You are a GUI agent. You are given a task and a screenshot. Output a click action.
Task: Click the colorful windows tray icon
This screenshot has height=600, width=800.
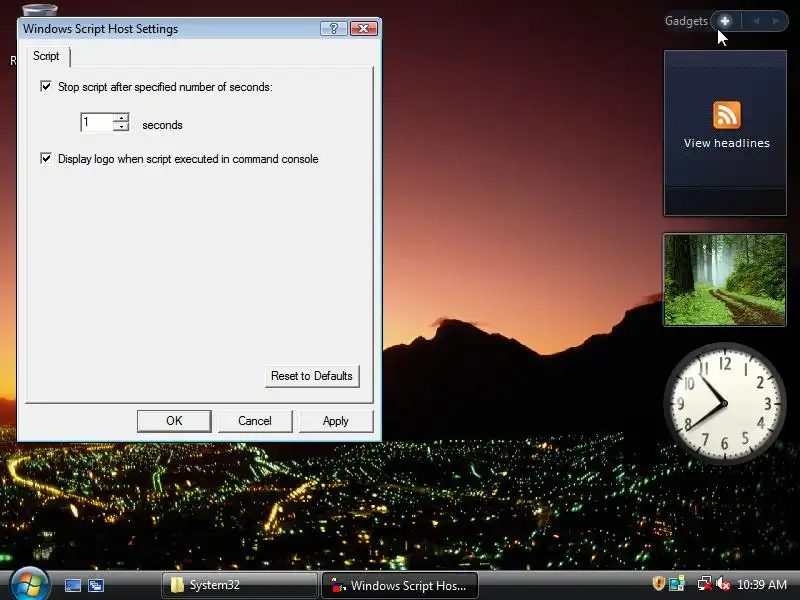[x=677, y=584]
